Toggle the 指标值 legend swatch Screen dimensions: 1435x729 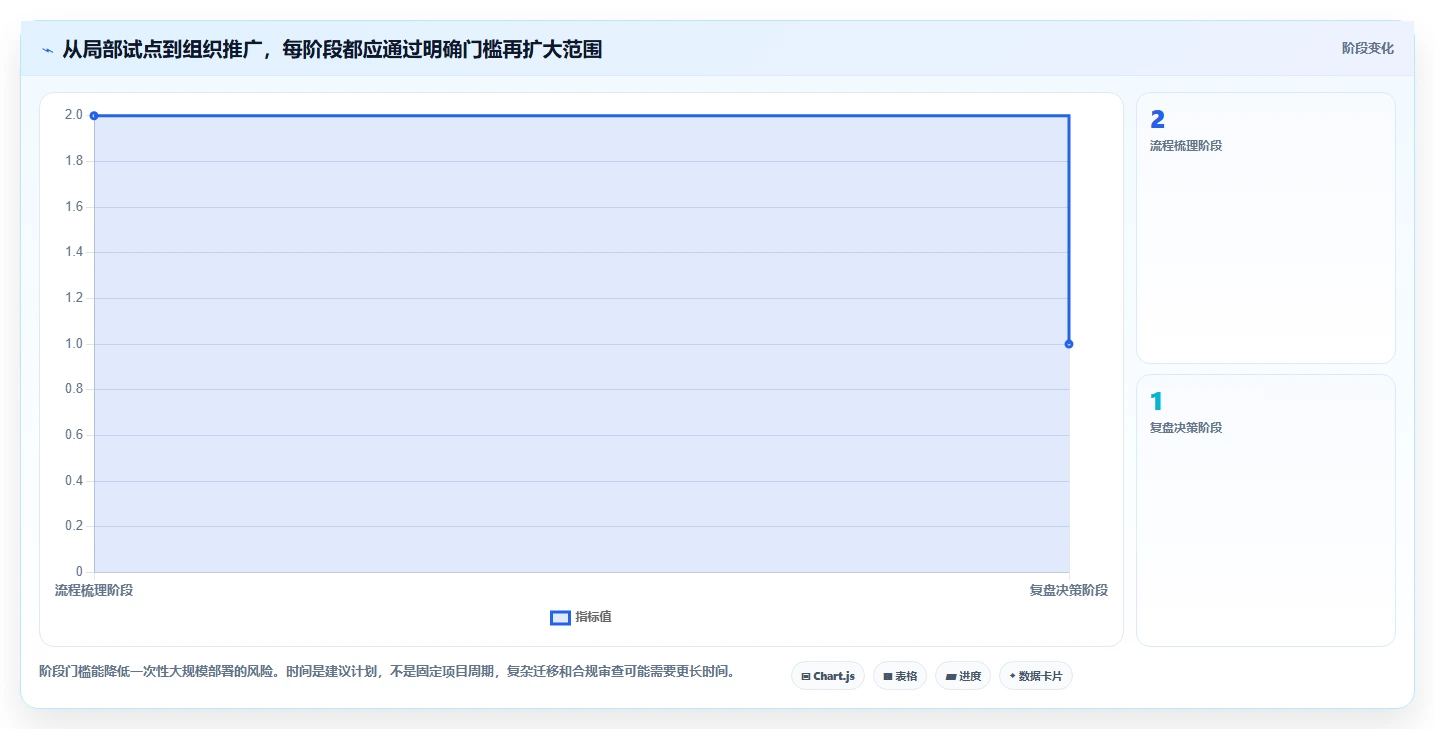560,618
